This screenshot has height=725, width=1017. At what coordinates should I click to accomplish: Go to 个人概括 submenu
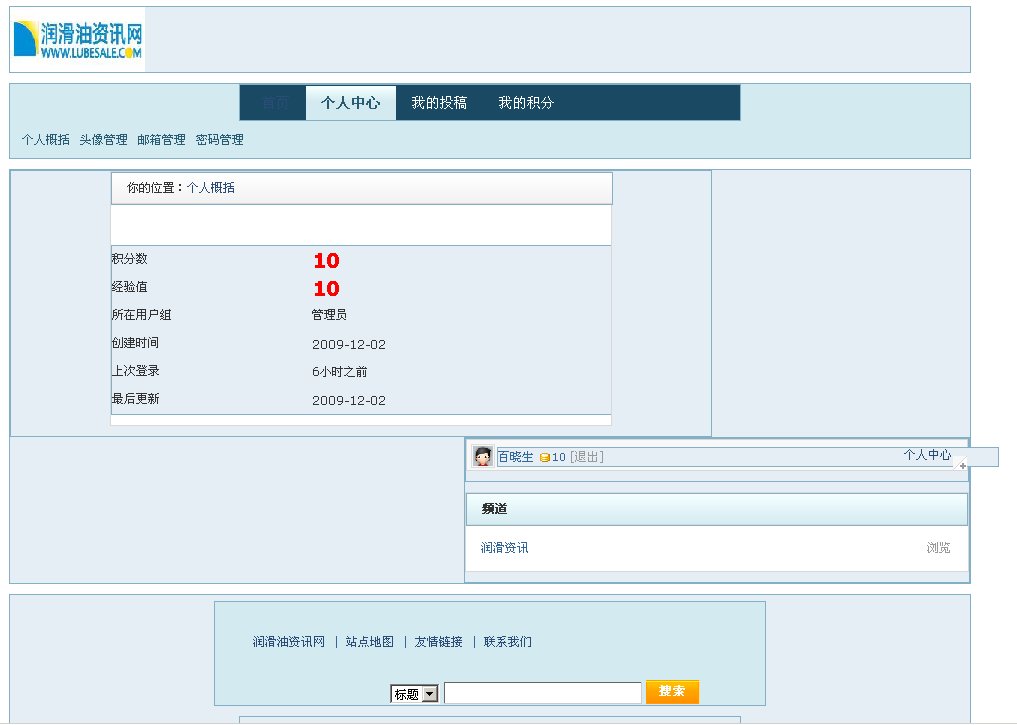pyautogui.click(x=45, y=139)
